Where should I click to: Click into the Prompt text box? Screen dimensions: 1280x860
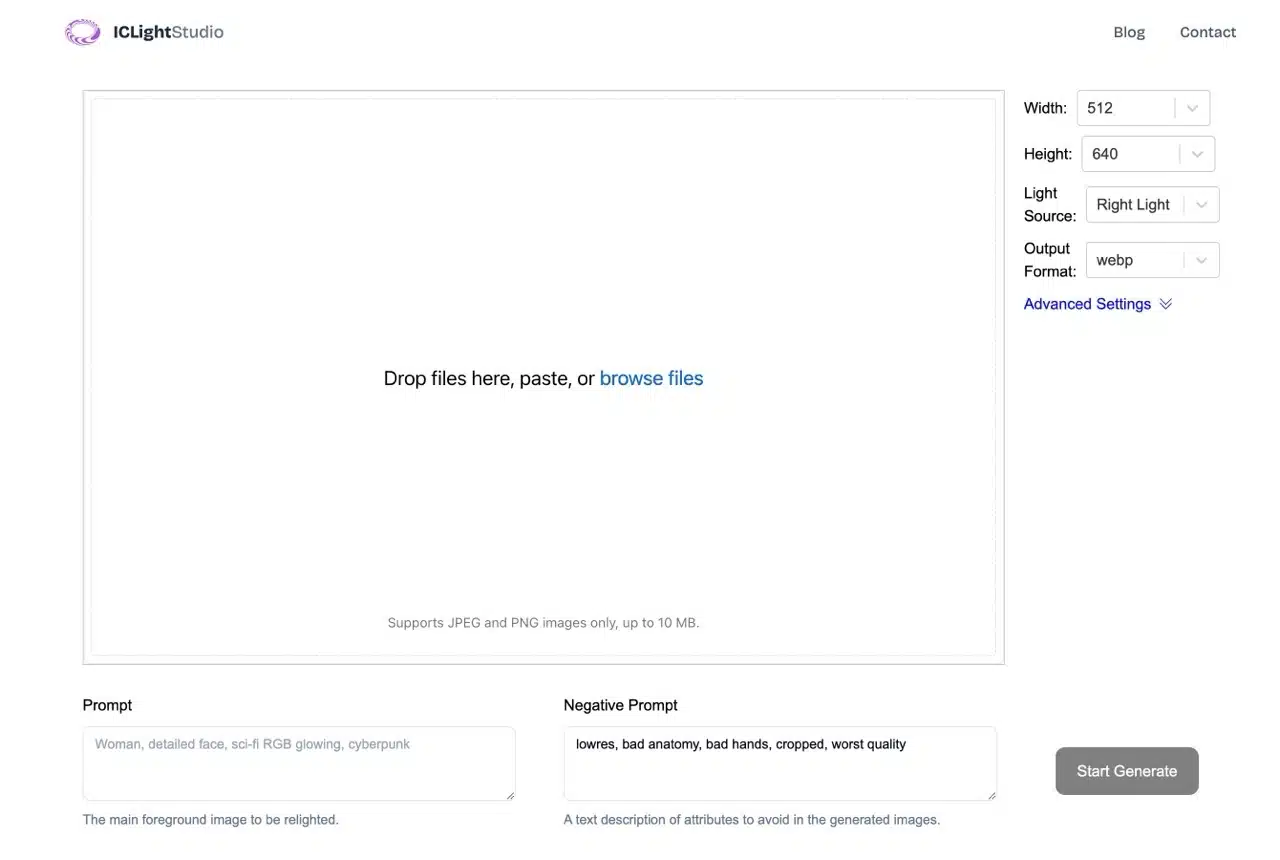tap(298, 764)
